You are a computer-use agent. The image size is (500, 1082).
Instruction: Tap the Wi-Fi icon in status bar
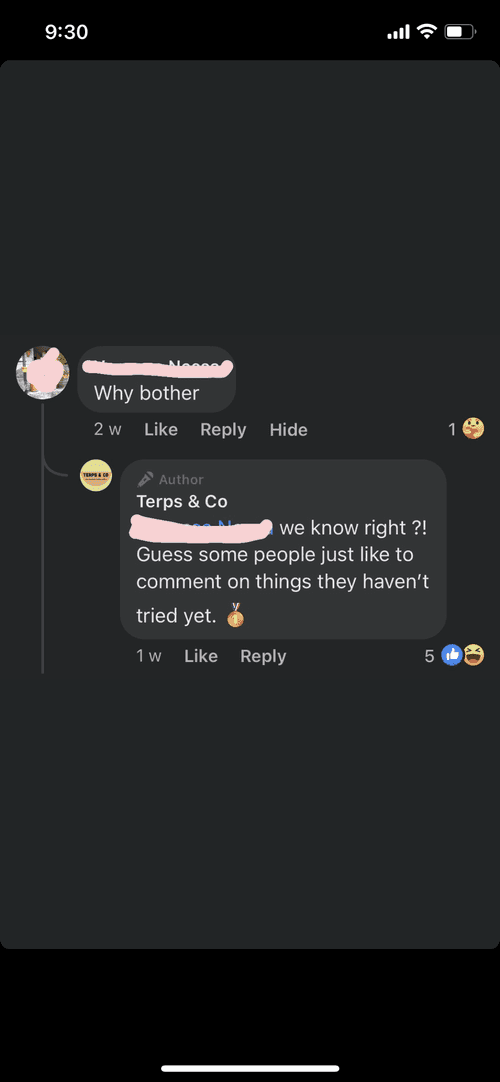(x=428, y=31)
